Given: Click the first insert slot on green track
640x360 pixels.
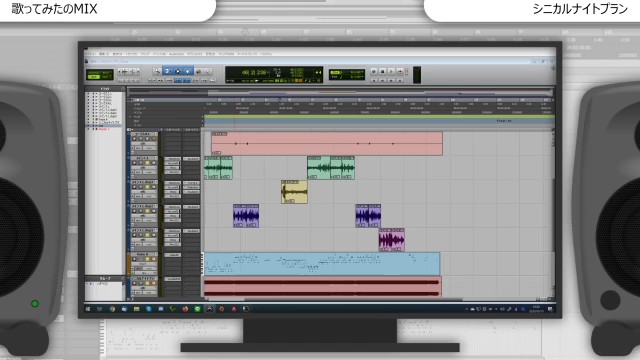Looking at the screenshot, I should (173, 159).
